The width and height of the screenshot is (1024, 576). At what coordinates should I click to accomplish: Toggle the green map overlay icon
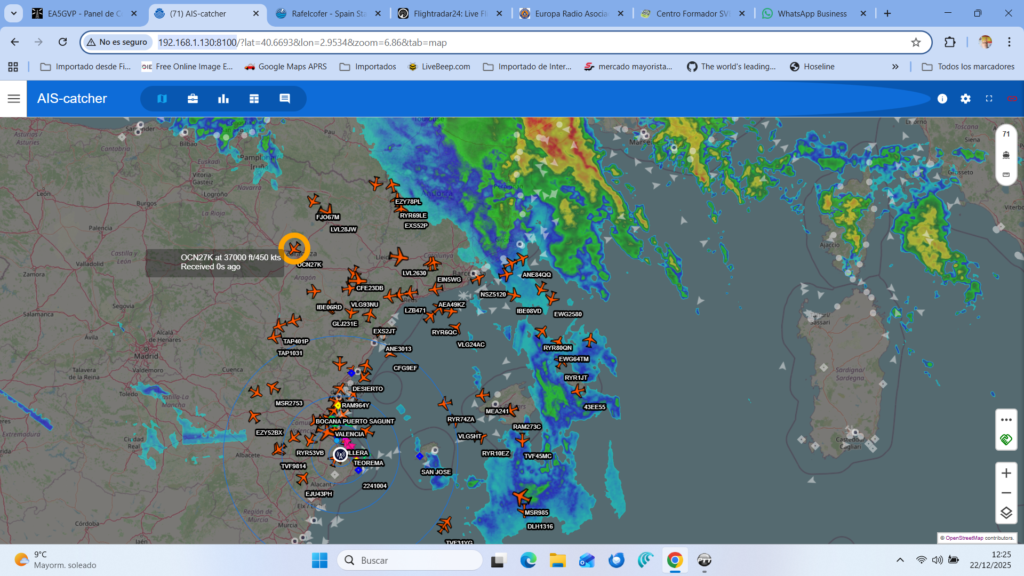1006,440
